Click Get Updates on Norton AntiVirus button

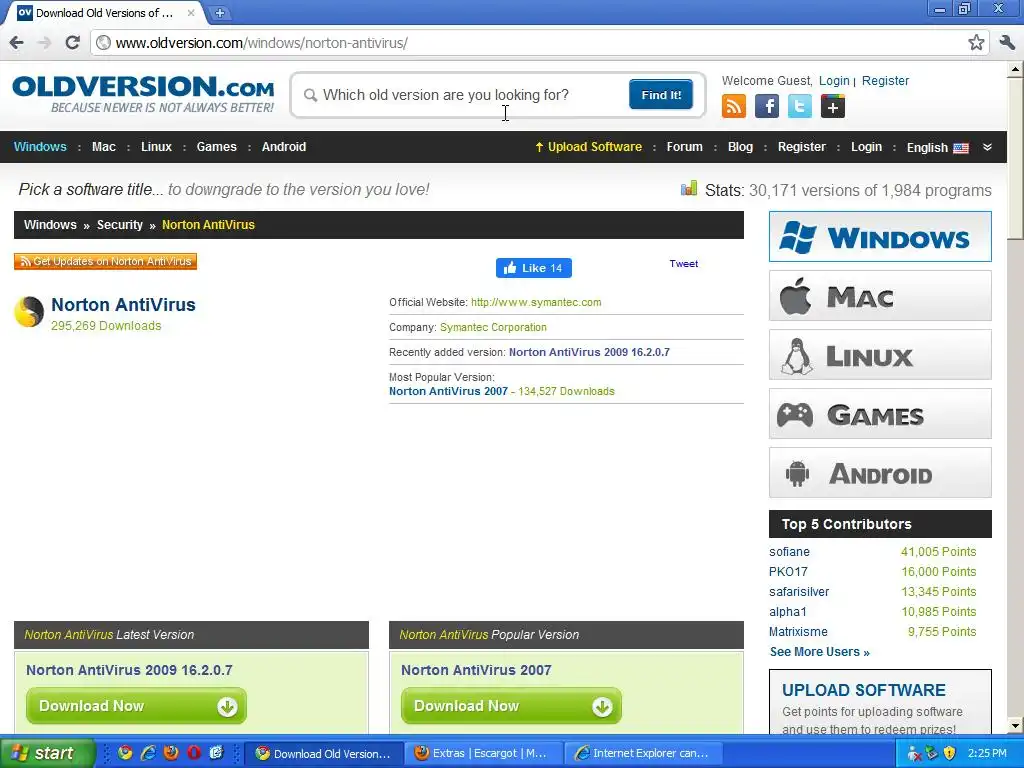(x=105, y=261)
